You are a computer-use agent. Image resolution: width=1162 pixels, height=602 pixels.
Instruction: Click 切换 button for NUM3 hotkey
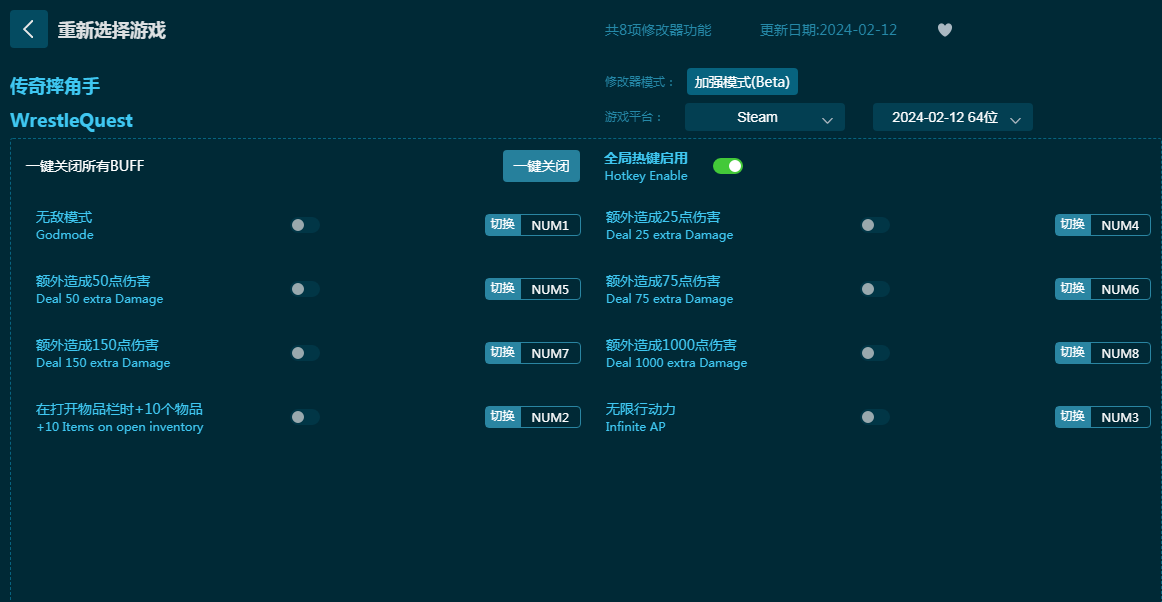pyautogui.click(x=1073, y=417)
